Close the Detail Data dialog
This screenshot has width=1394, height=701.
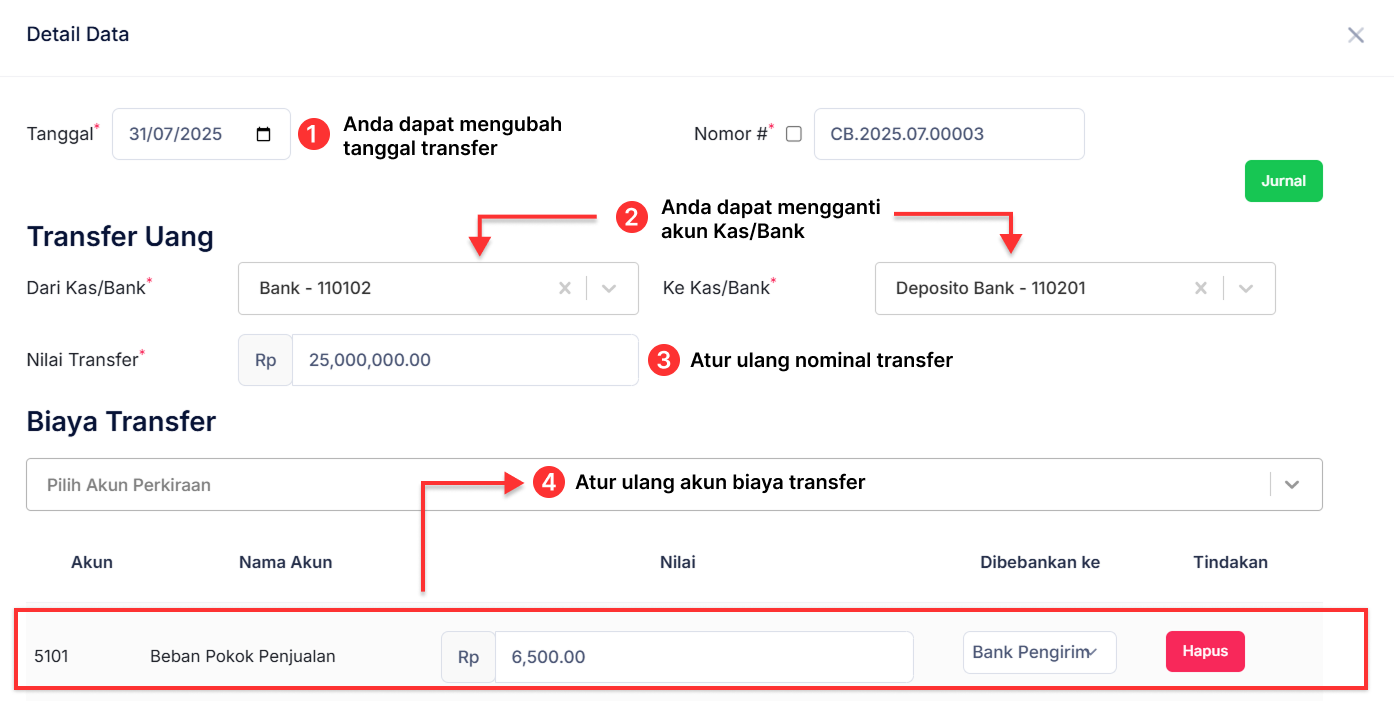pyautogui.click(x=1355, y=34)
